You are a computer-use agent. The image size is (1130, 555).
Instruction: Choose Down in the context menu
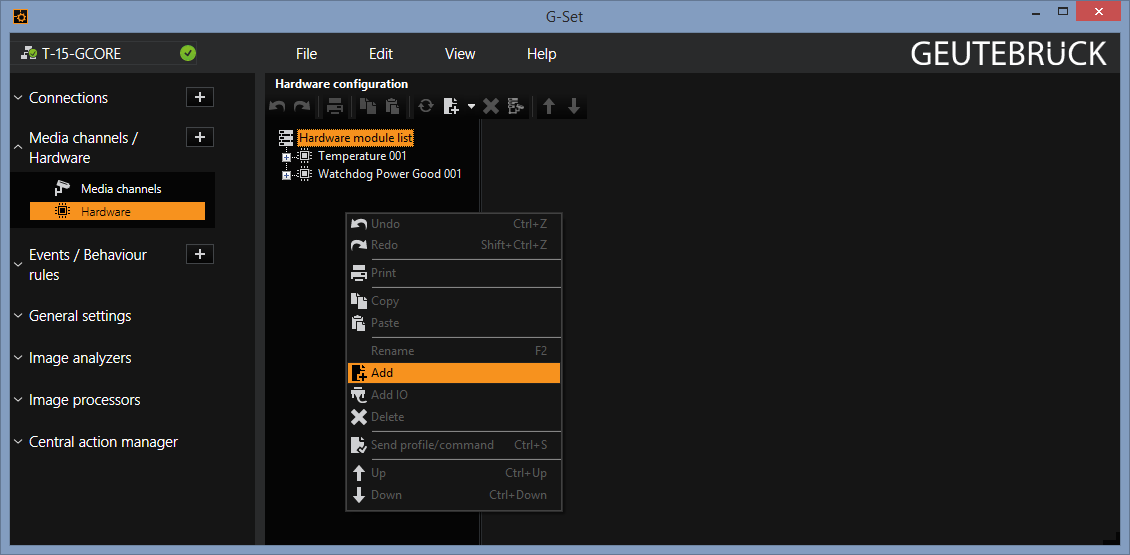[x=454, y=495]
